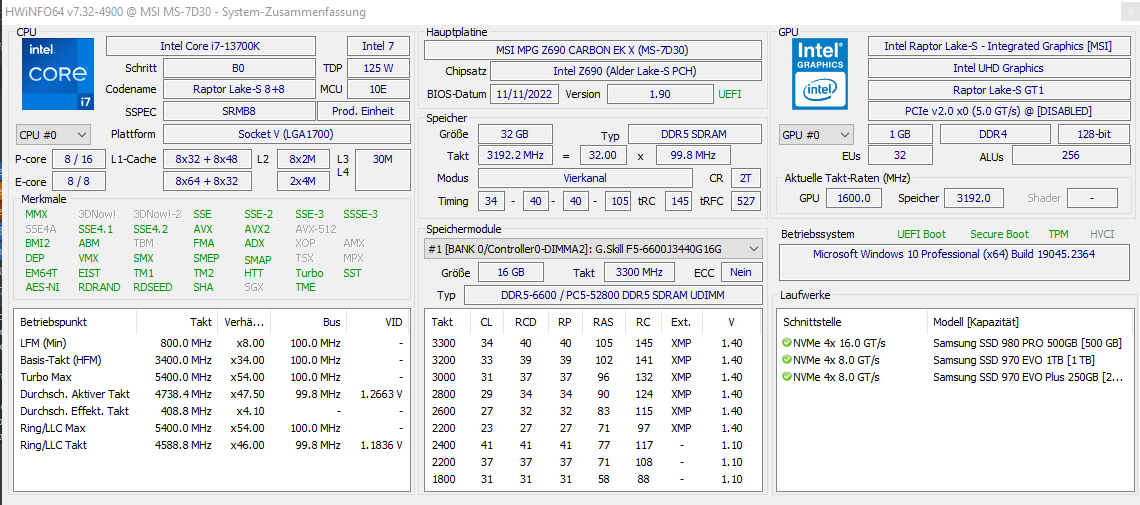Click the Intel Core i7 logo

57,74
